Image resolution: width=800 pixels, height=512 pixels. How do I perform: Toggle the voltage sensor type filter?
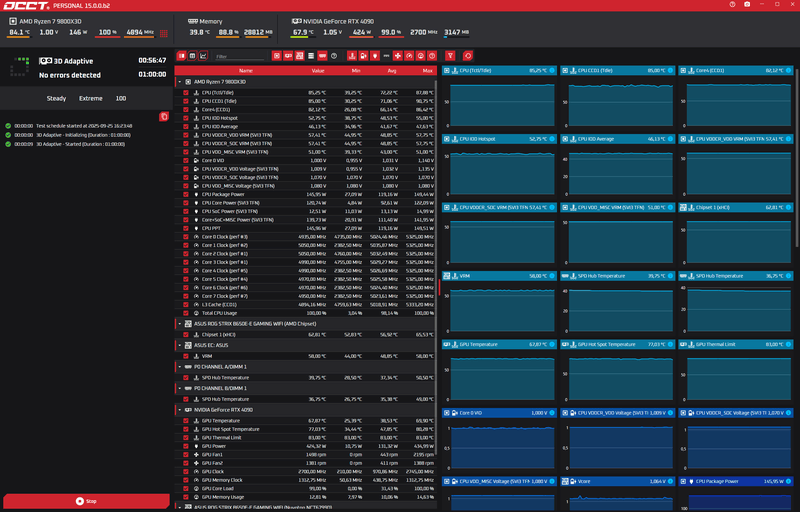tap(363, 56)
